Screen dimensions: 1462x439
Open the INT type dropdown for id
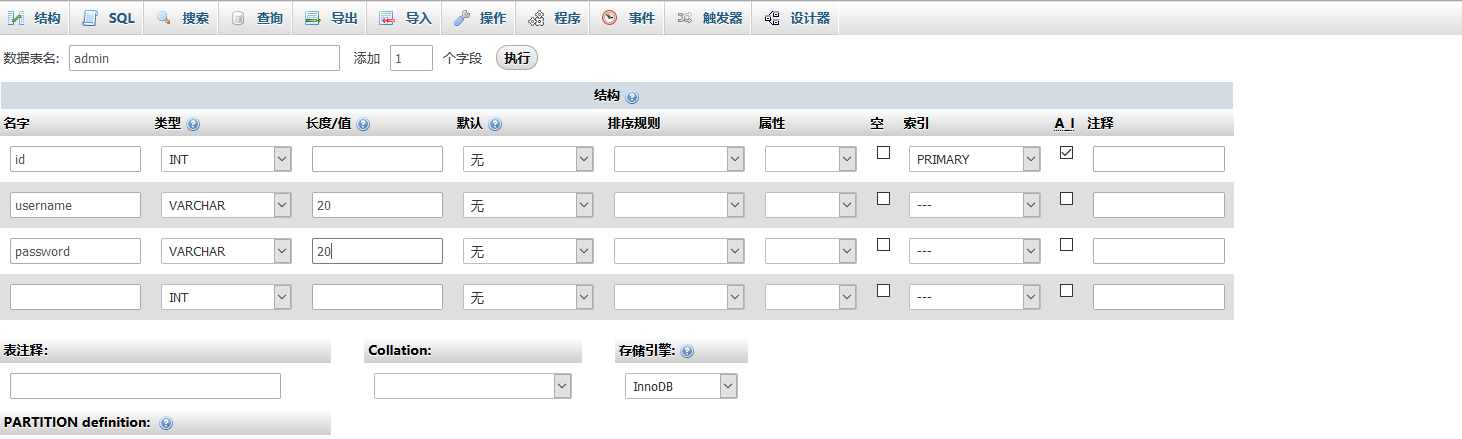click(x=226, y=159)
